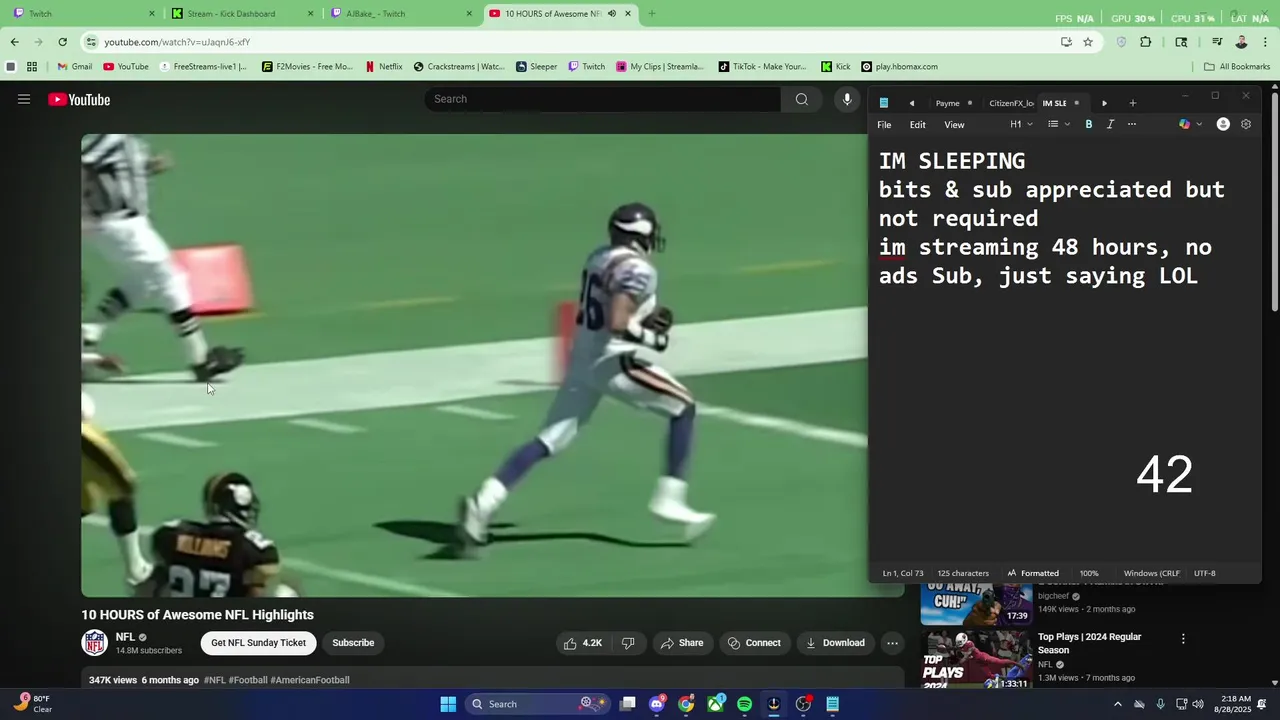Screen dimensions: 1280x720
Task: Open Spotify from the taskbar
Action: click(745, 704)
